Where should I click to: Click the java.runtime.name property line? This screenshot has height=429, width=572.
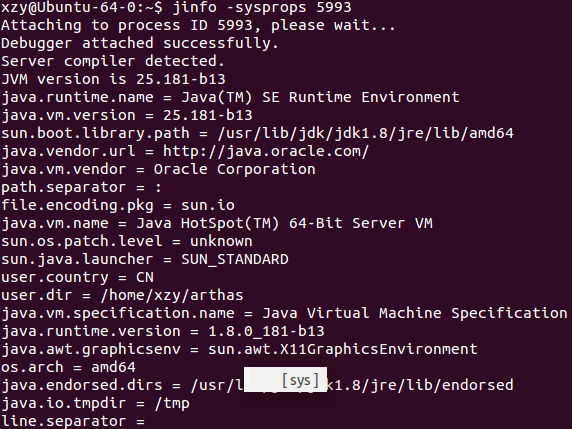tap(230, 97)
